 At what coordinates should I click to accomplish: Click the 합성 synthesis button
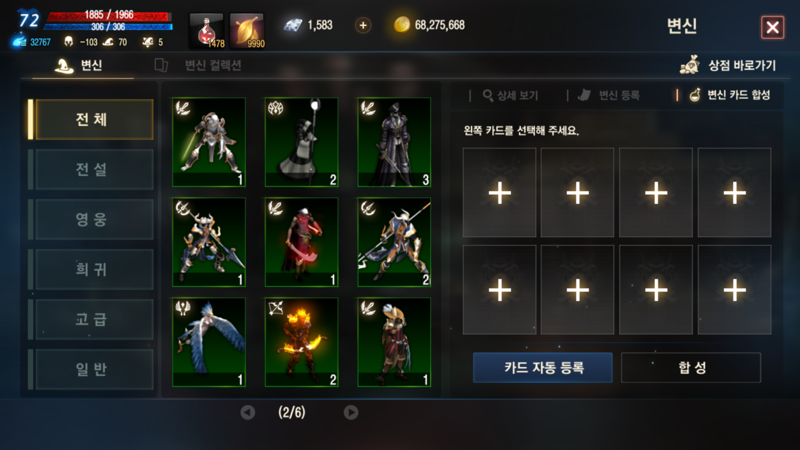tap(691, 367)
